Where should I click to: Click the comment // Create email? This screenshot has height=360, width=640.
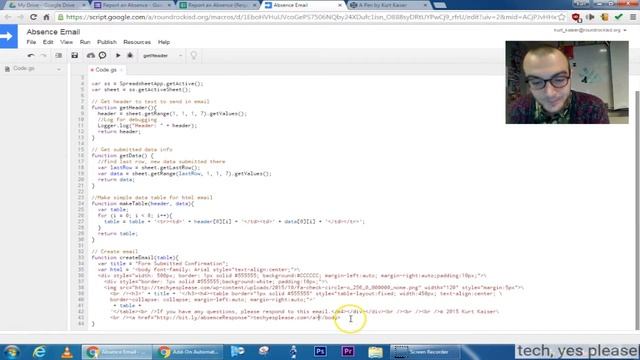[115, 251]
